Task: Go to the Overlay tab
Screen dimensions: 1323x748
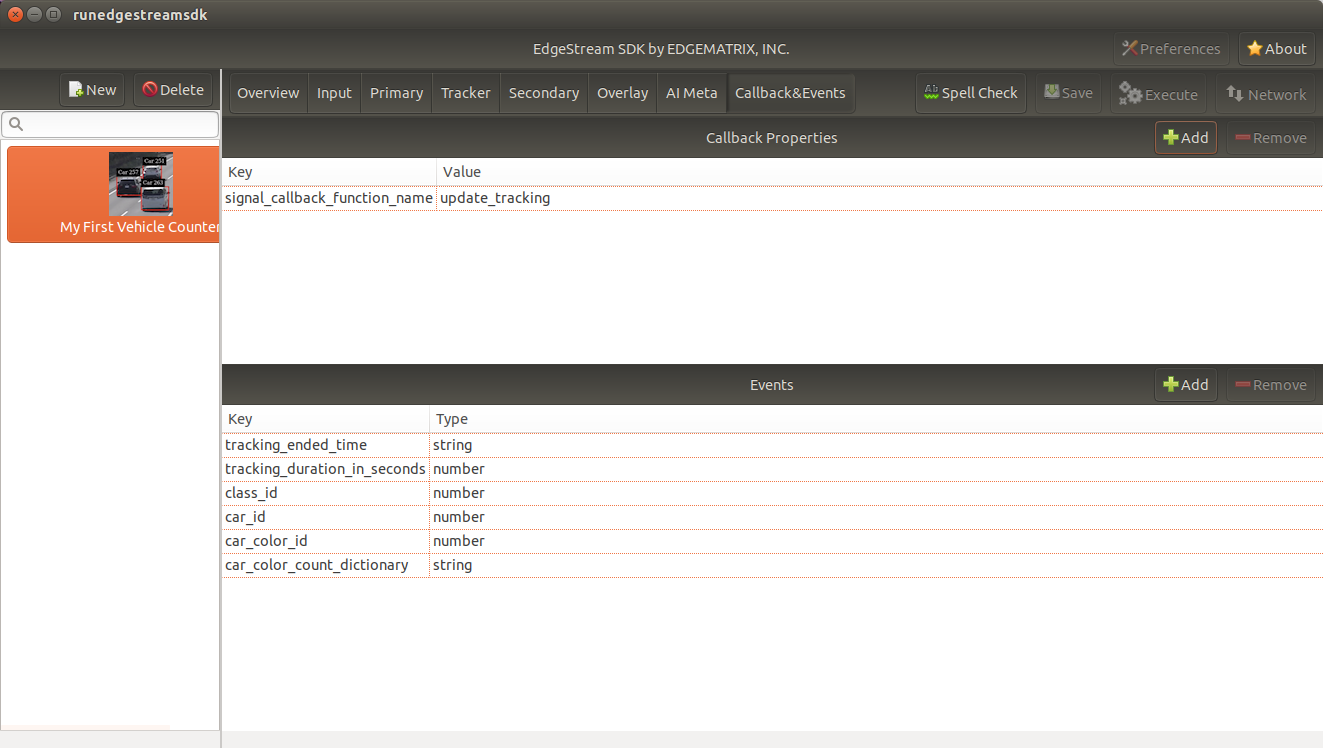Action: tap(622, 93)
